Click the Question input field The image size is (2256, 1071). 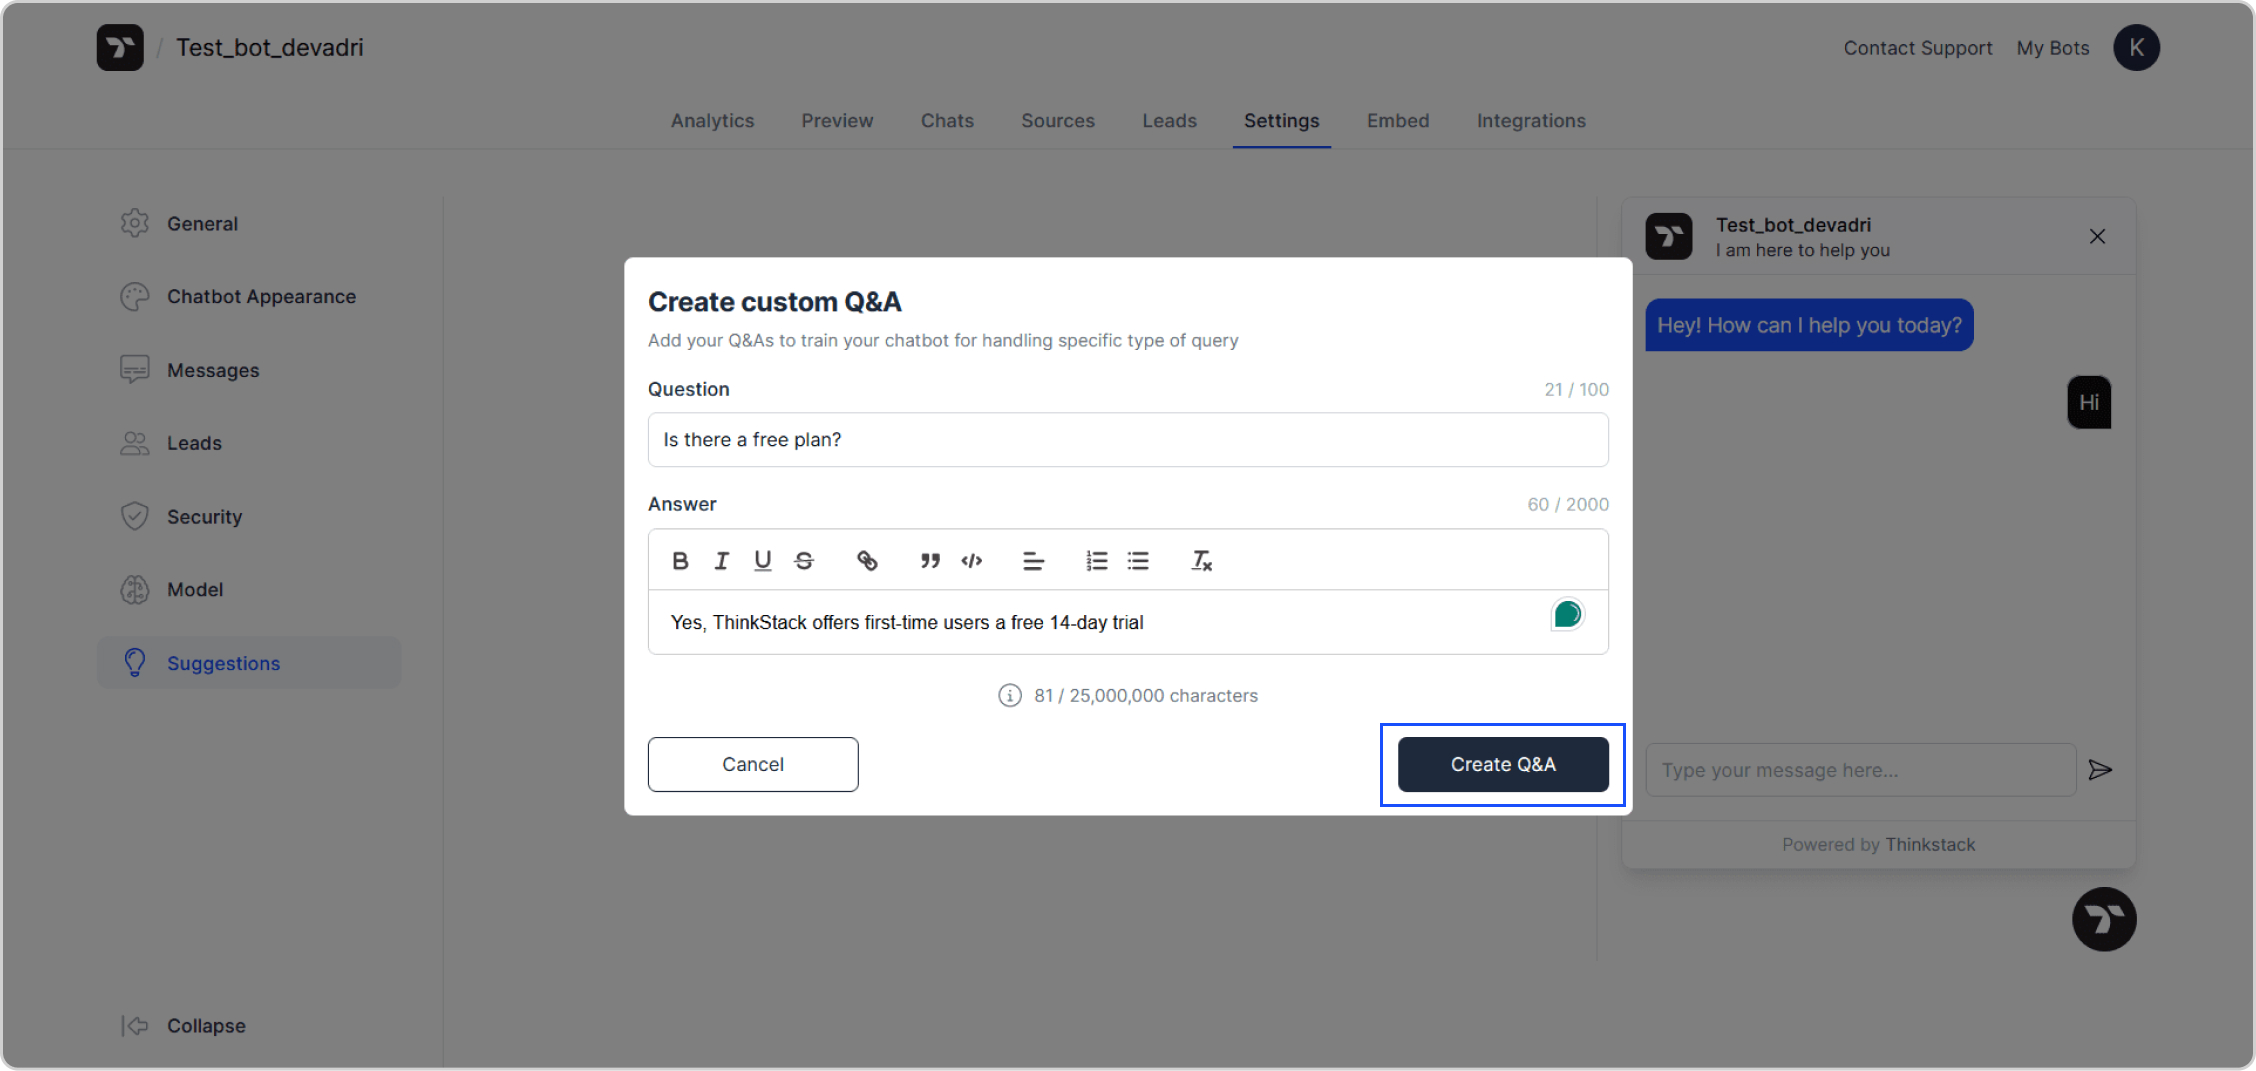pos(1128,440)
